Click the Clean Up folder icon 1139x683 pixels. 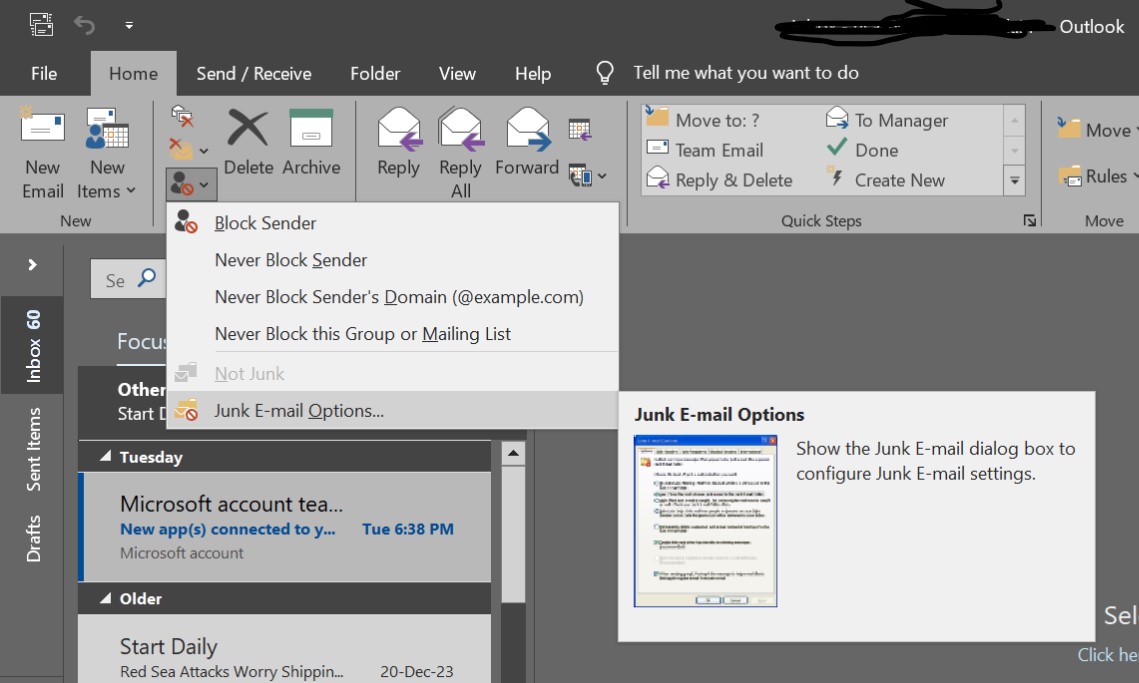(181, 149)
